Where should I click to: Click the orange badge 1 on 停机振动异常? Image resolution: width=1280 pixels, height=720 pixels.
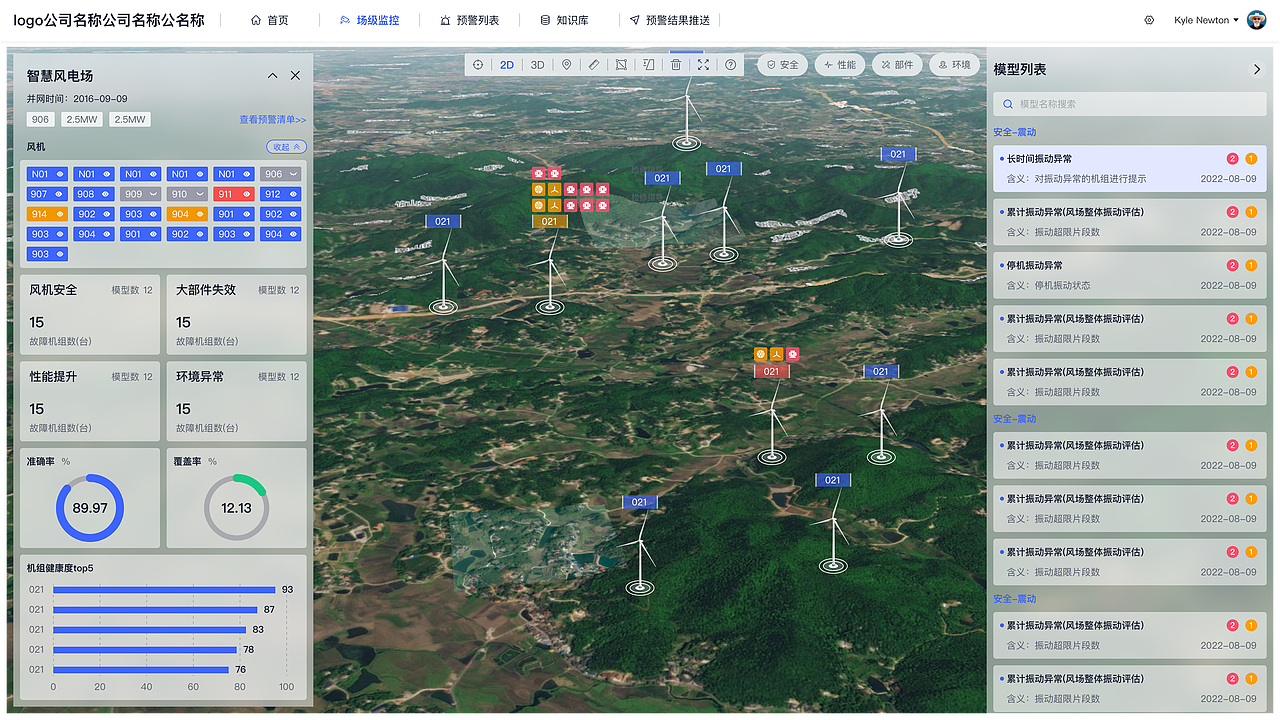point(1251,265)
